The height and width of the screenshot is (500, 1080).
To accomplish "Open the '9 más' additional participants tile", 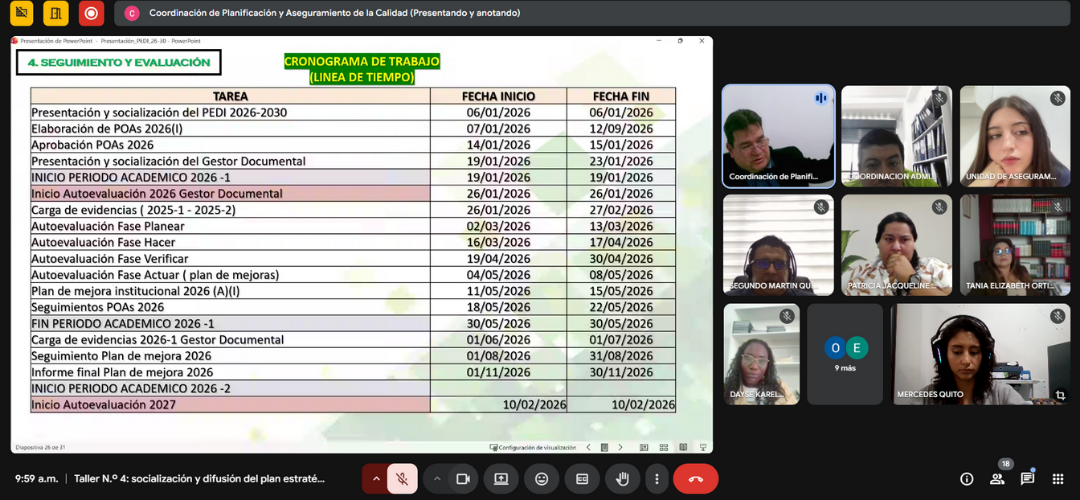I will pos(845,354).
